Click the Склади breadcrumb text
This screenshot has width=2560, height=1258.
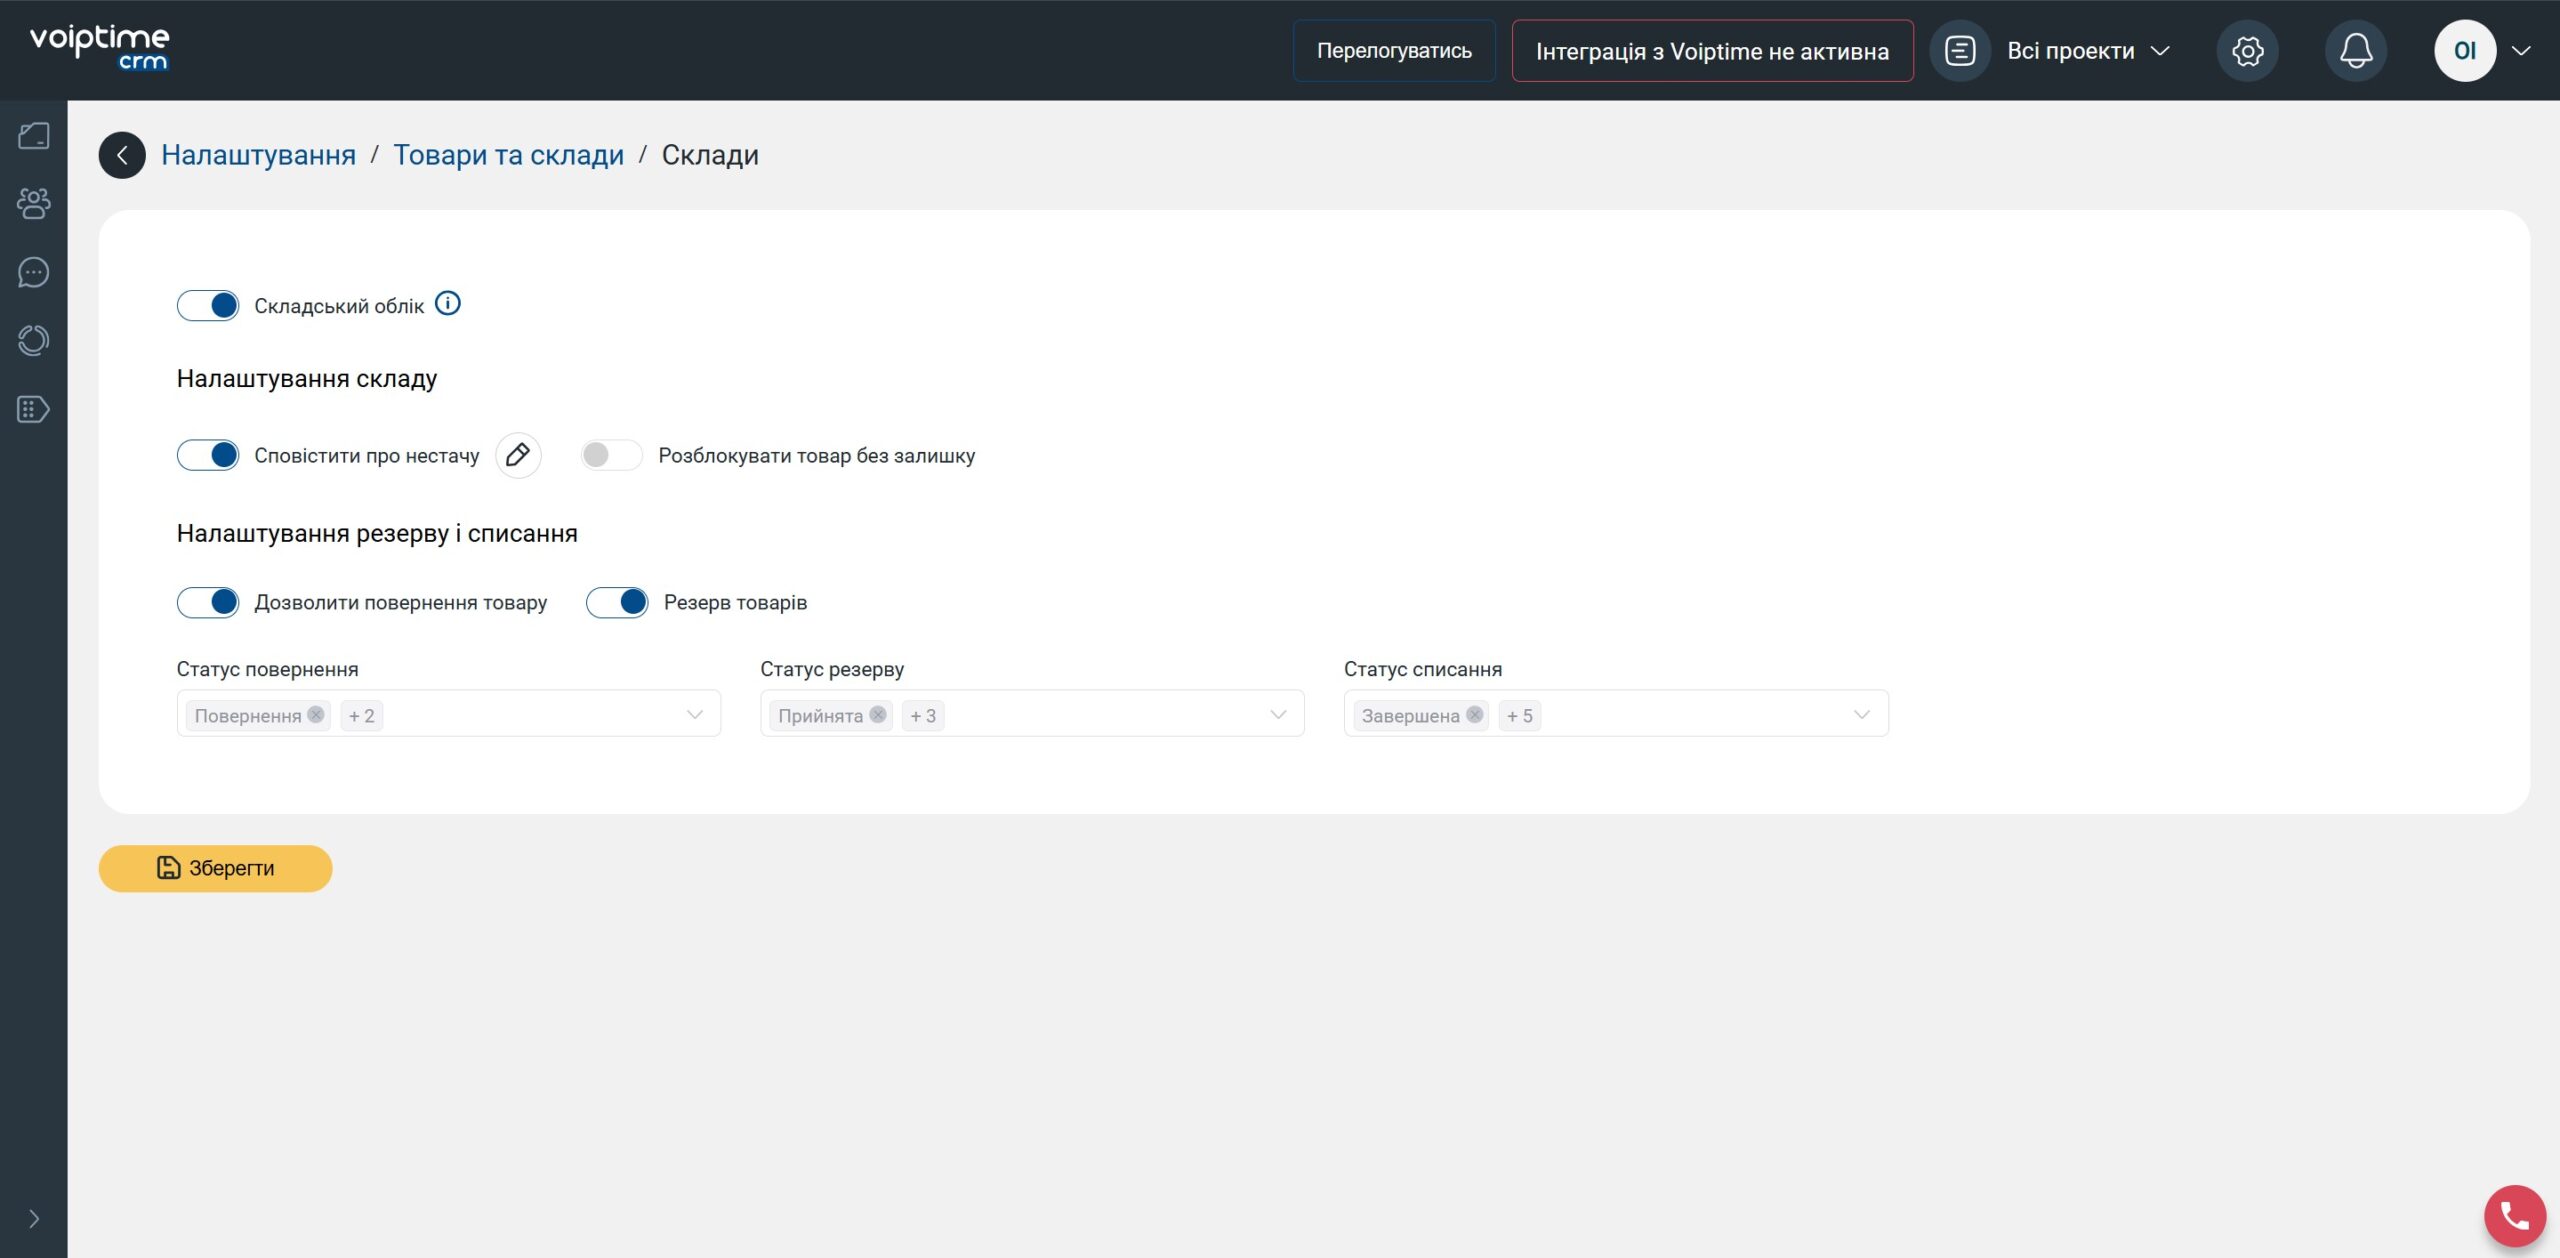tap(710, 155)
